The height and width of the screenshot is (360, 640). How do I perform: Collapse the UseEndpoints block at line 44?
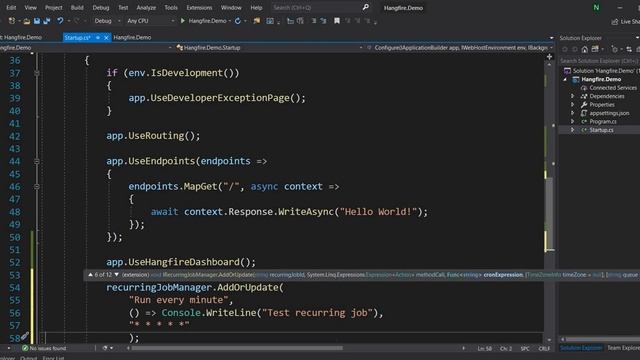coord(37,161)
